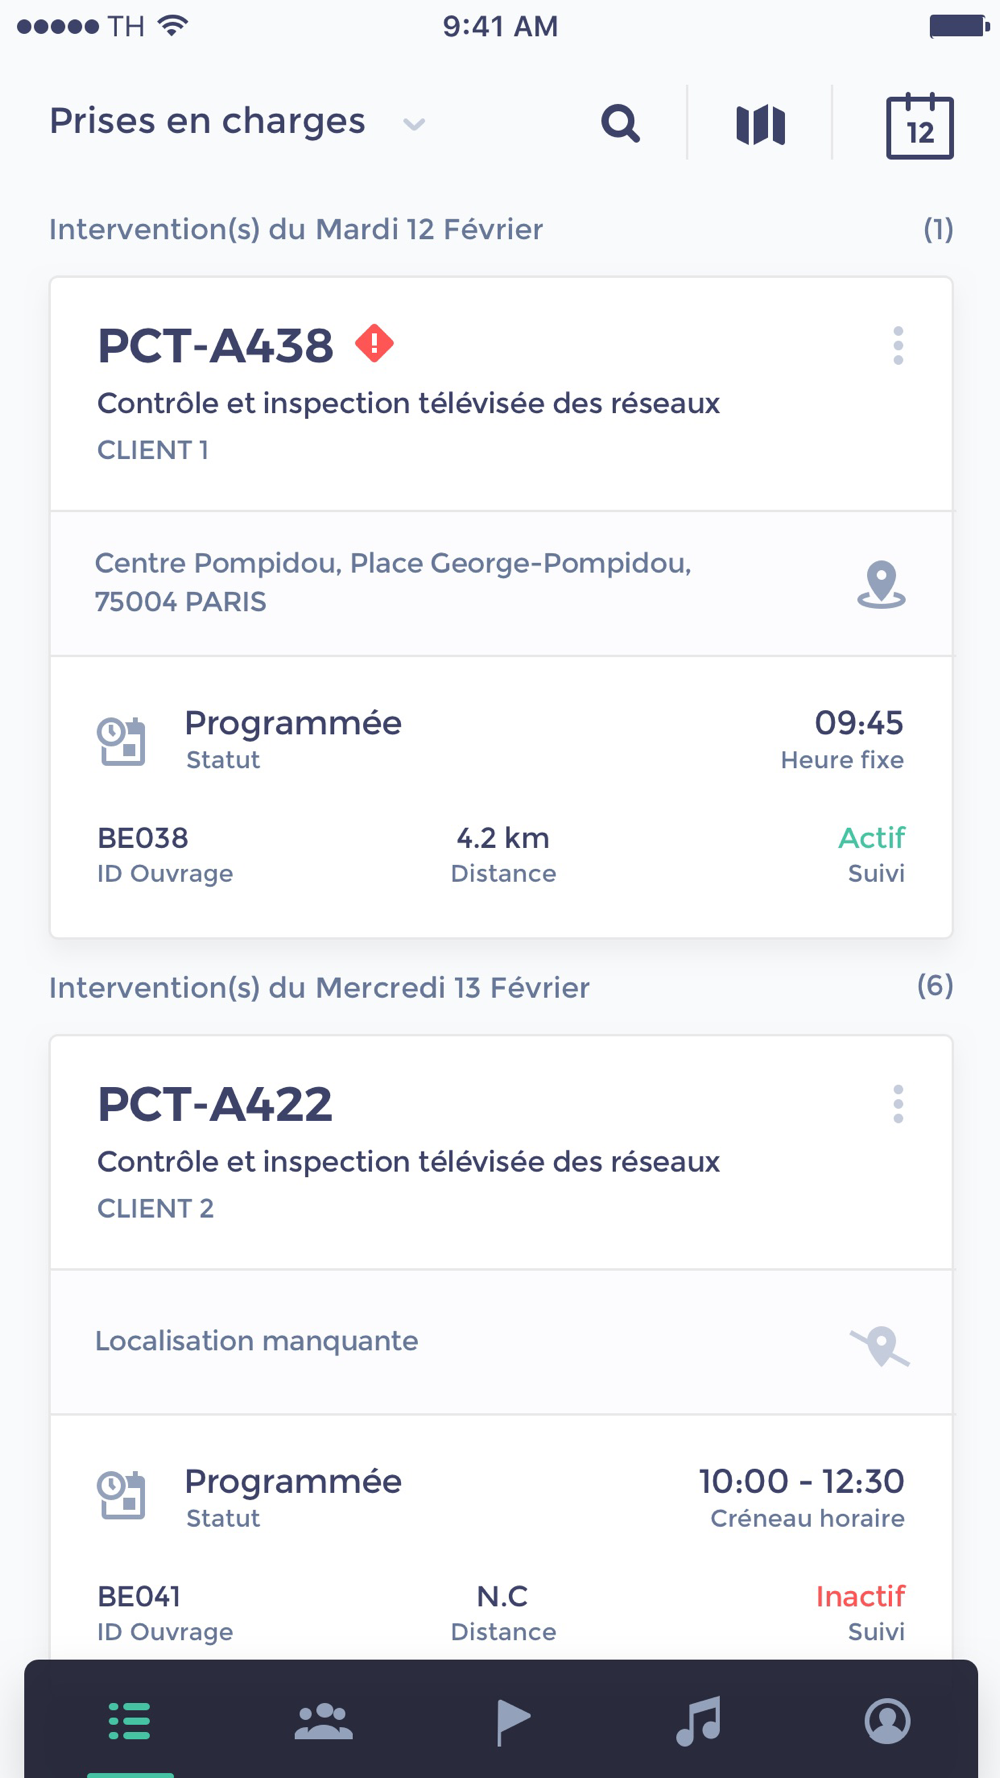Click the scheduled status icon for PCT-A422
1000x1778 pixels.
122,1495
